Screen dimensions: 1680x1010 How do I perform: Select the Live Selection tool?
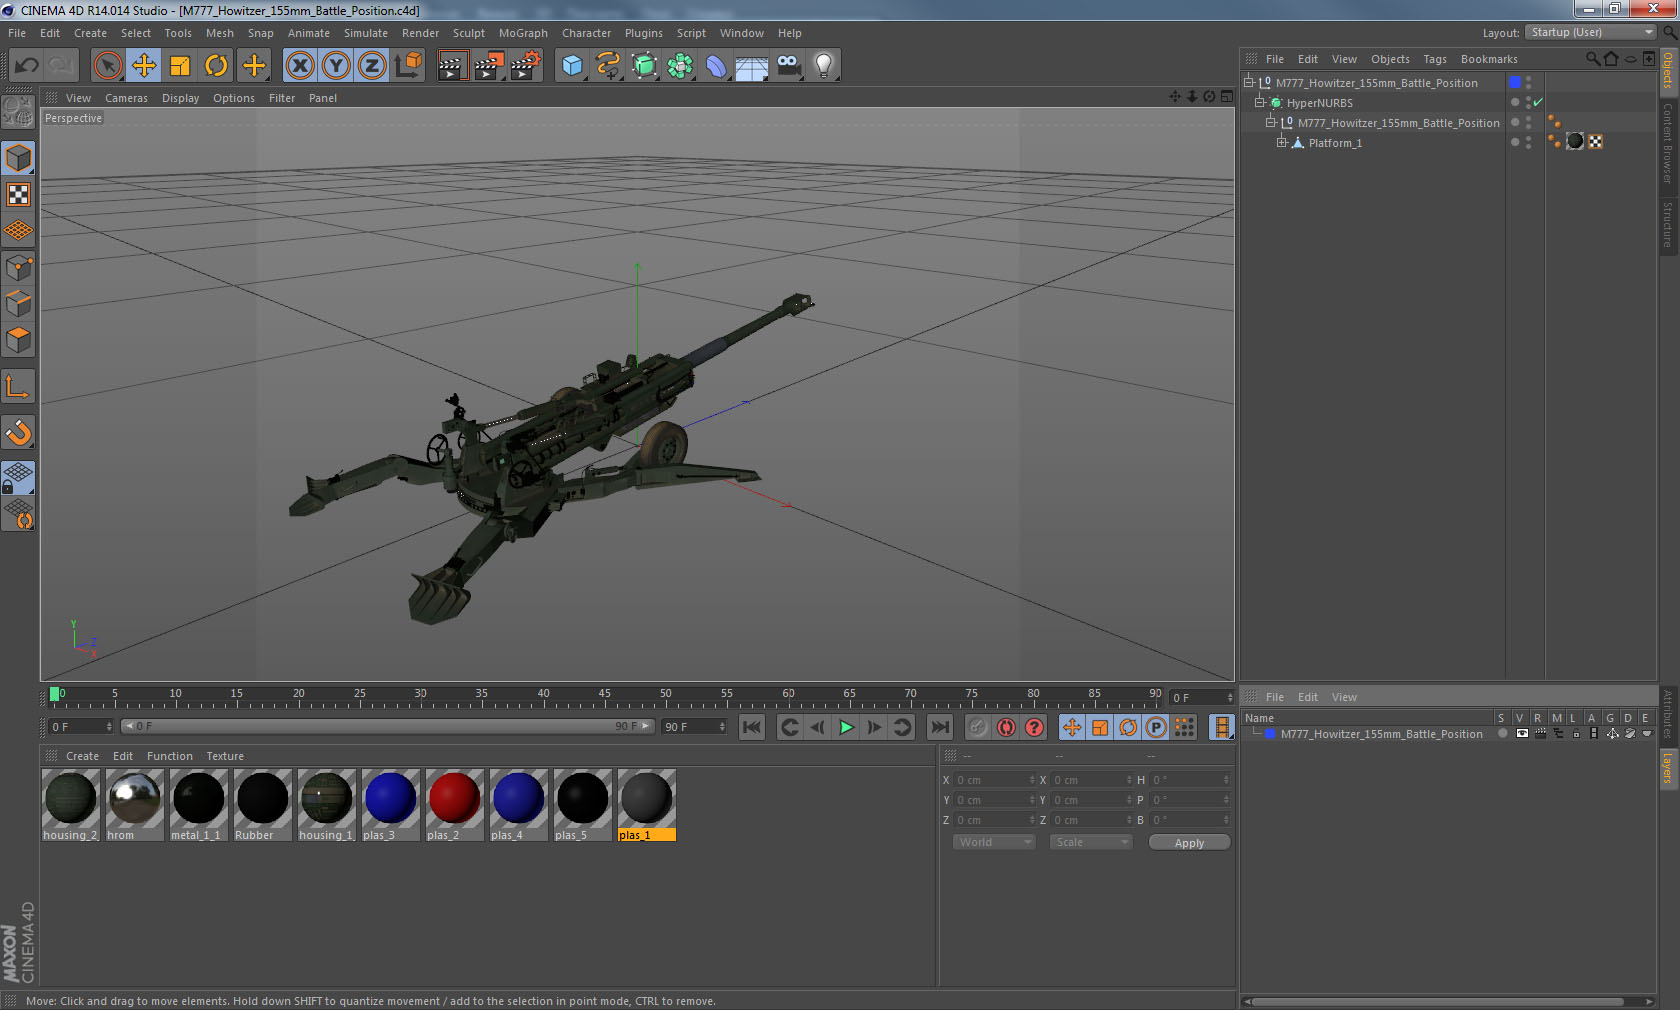point(107,66)
